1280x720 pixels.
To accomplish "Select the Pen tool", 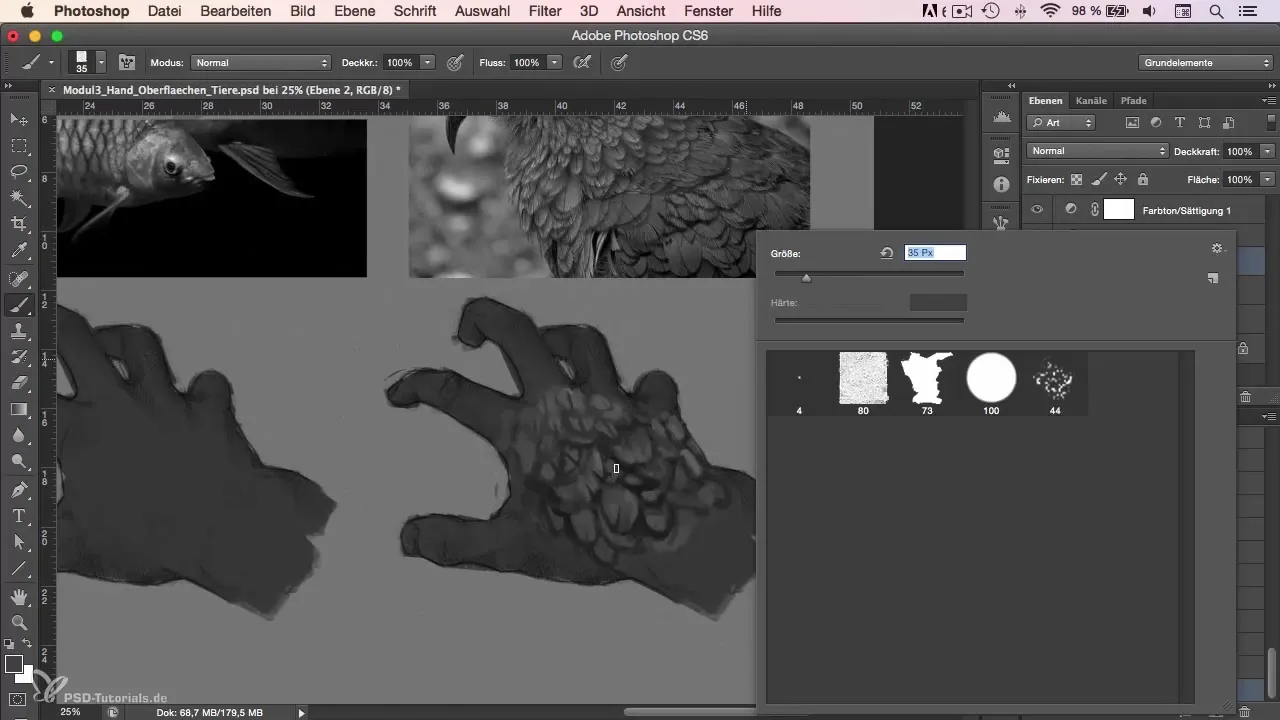I will [x=18, y=490].
